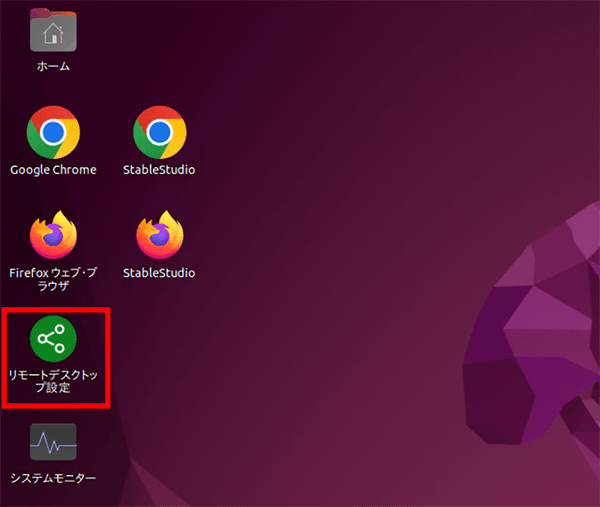Click the waveform graphic of System Monitor
The image size is (600, 507).
pos(53,443)
